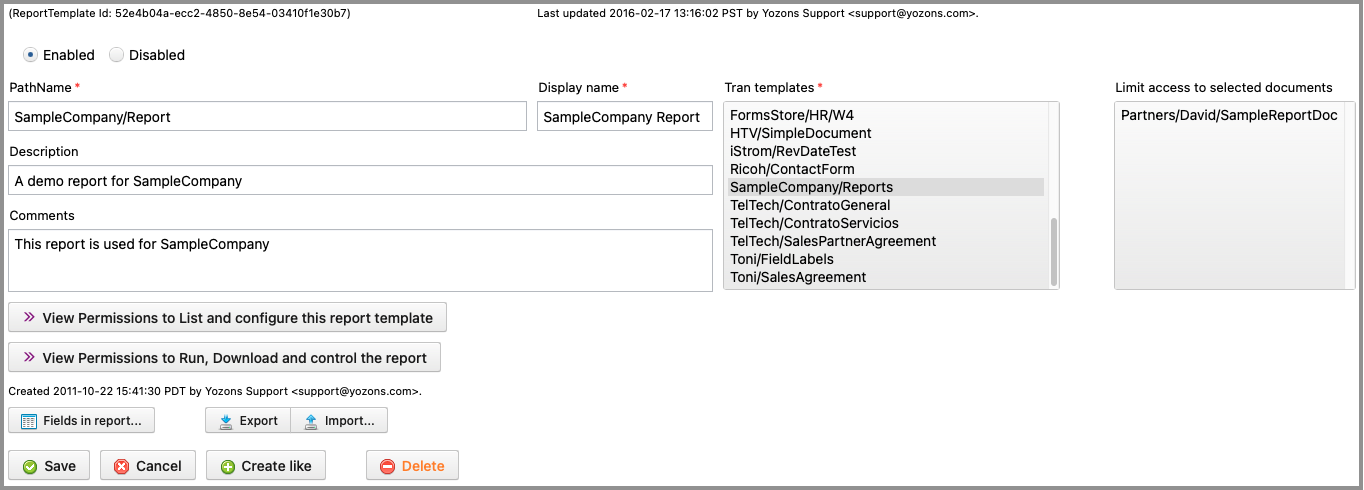1364x490 pixels.
Task: Click into the PathName input field
Action: (267, 117)
